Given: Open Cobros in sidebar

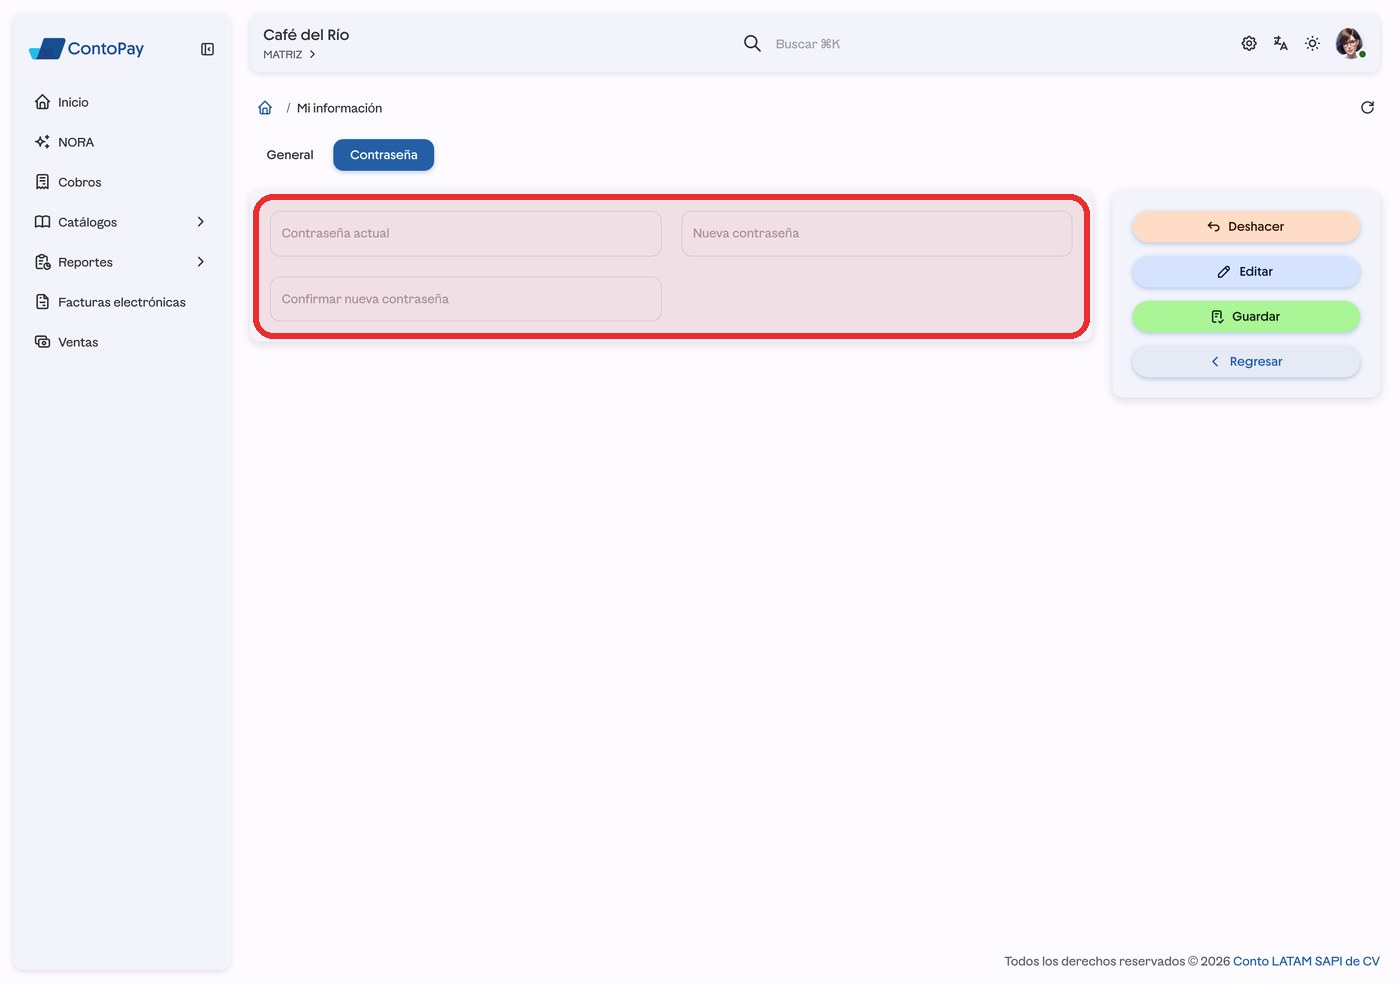Looking at the screenshot, I should point(121,182).
